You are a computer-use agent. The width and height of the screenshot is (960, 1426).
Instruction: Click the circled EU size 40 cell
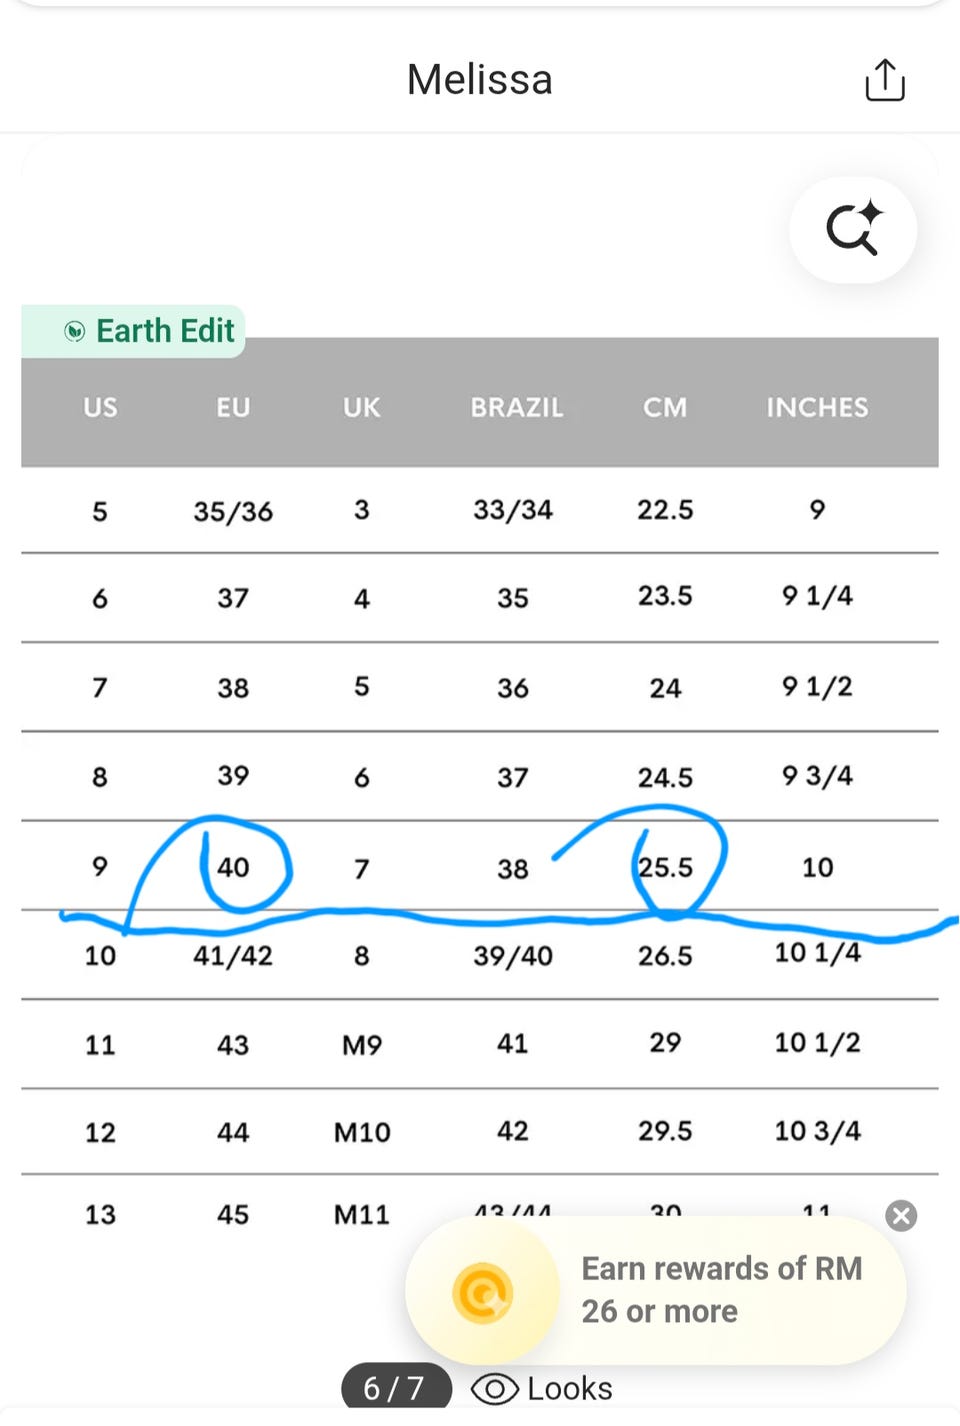click(234, 867)
